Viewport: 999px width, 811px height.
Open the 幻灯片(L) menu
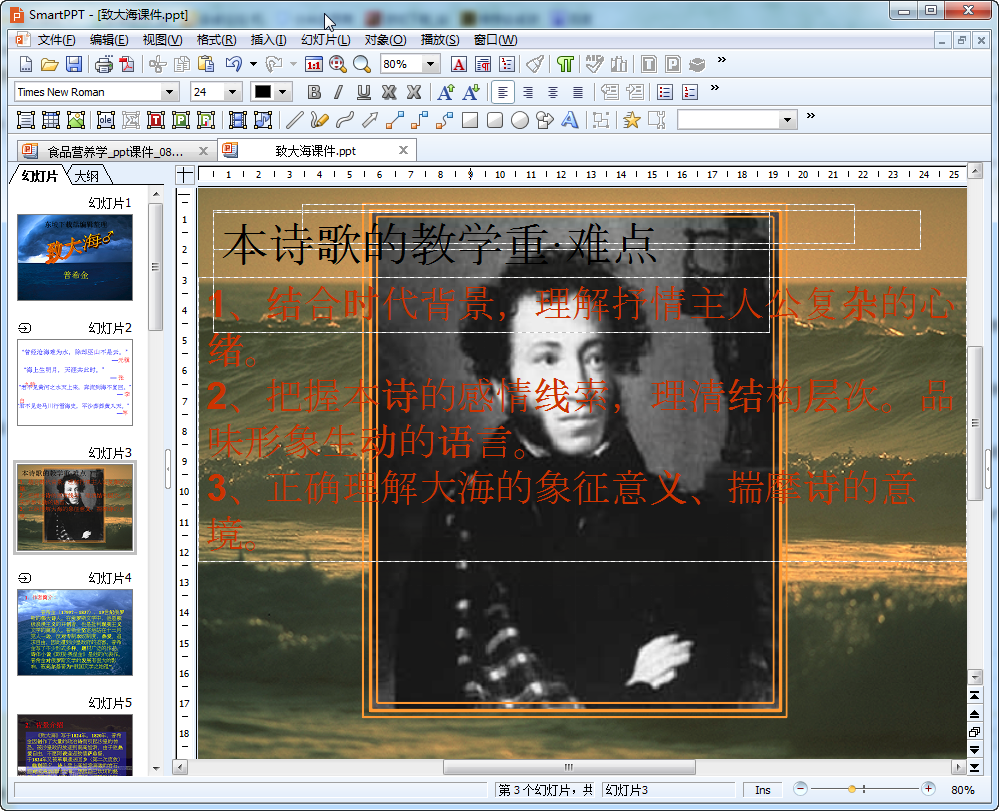pos(326,39)
